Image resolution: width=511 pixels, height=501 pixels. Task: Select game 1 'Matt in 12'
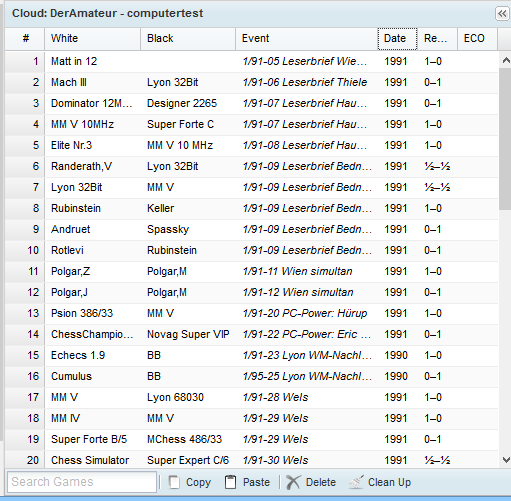251,61
